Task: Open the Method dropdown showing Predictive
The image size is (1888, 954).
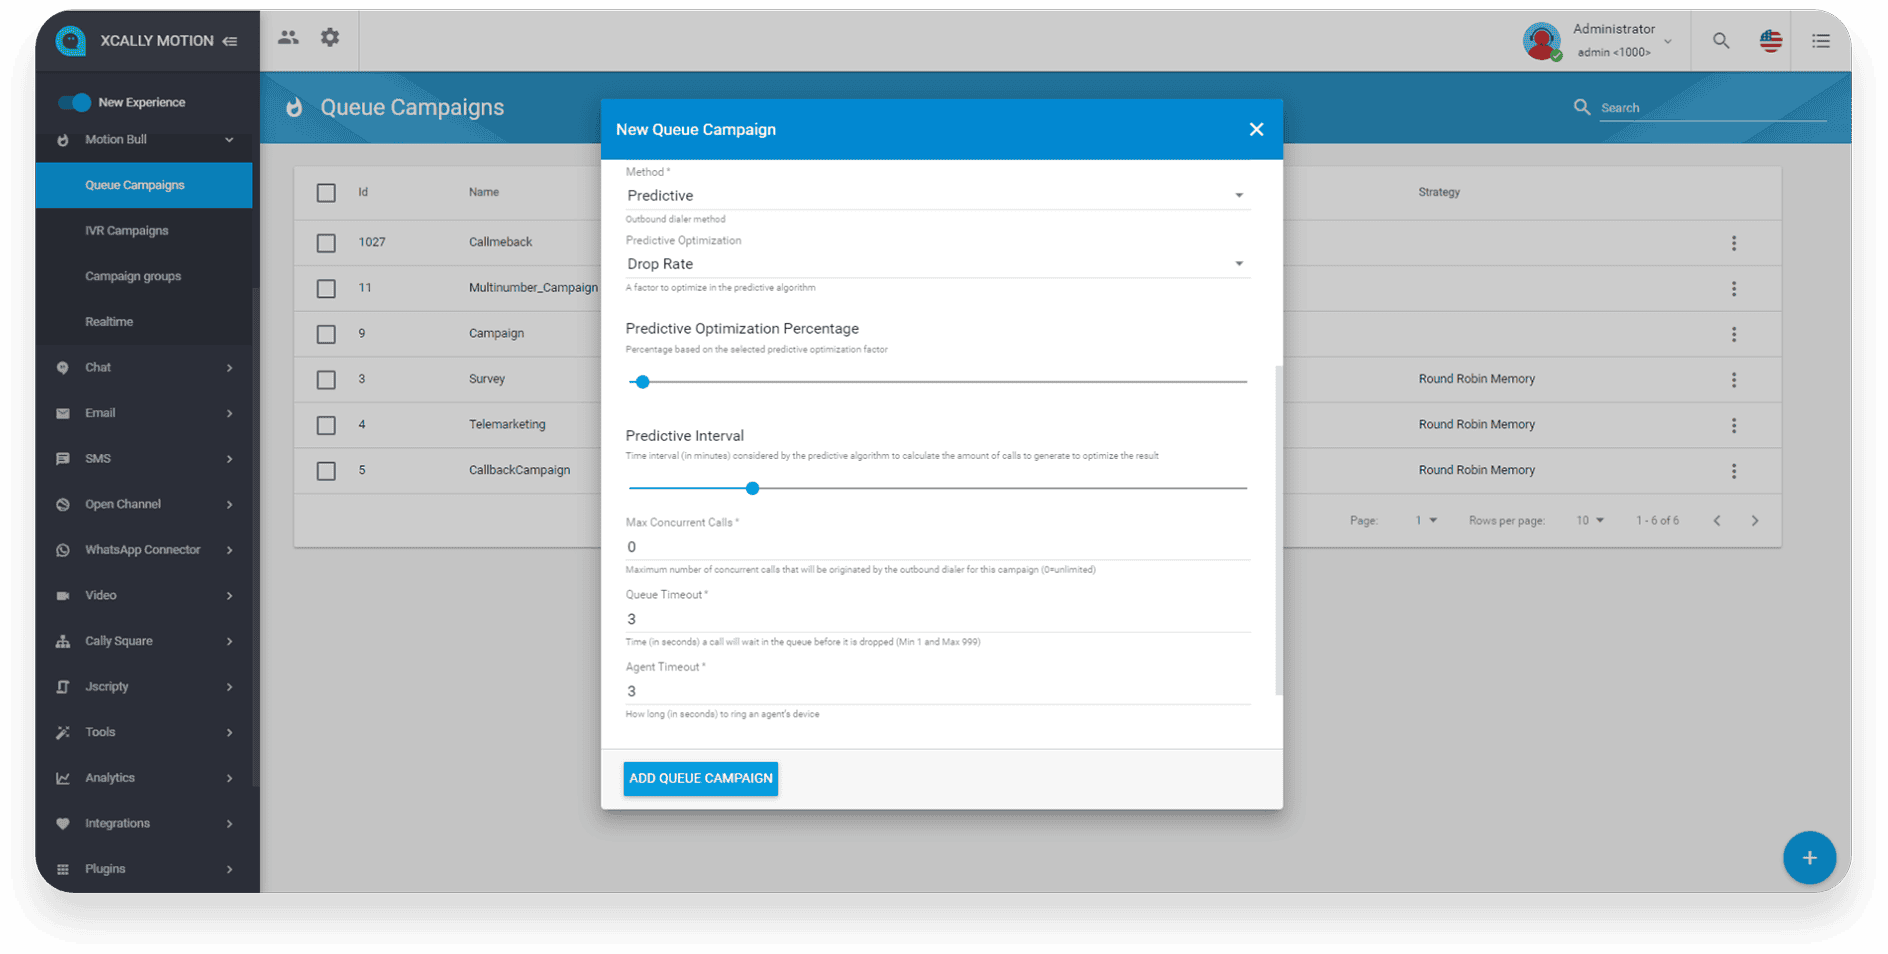Action: (937, 196)
